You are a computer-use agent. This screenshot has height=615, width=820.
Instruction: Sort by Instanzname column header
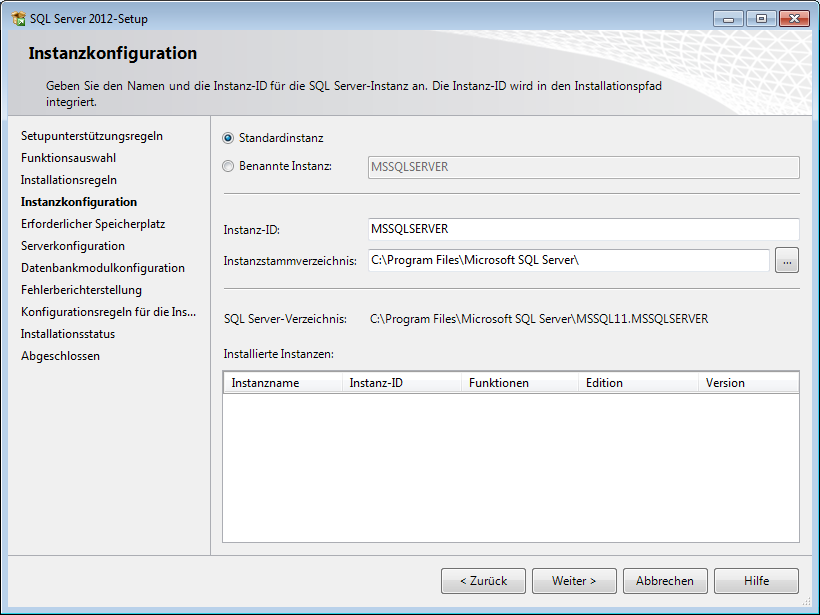[283, 383]
